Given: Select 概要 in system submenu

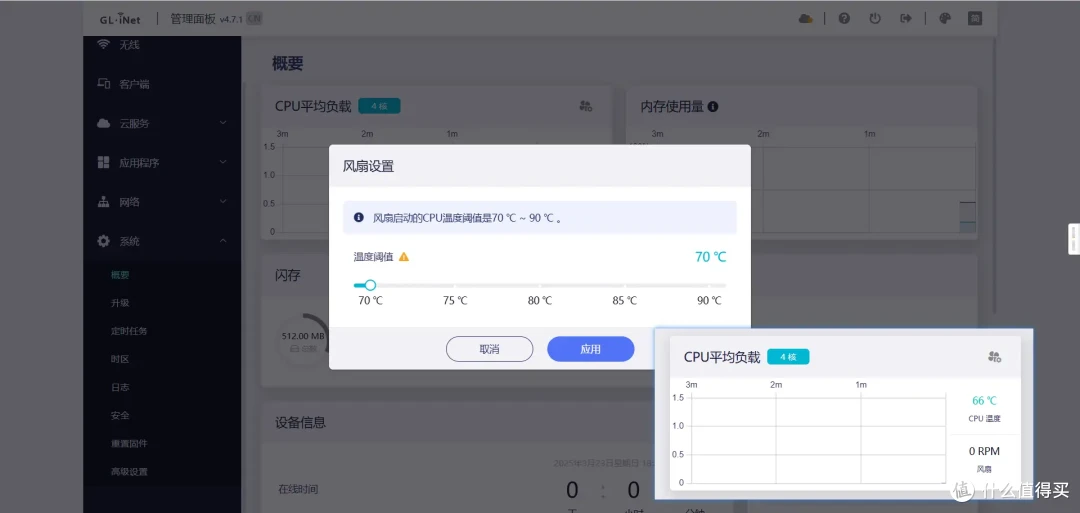Looking at the screenshot, I should 120,275.
